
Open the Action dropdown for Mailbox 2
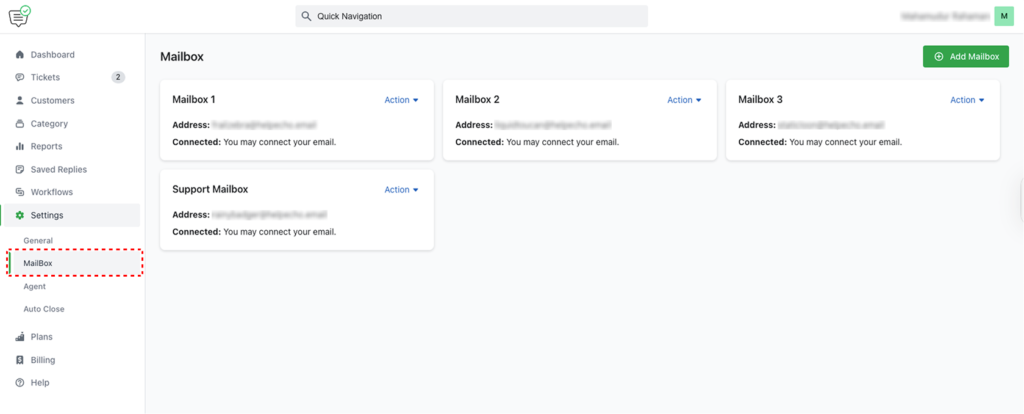684,100
